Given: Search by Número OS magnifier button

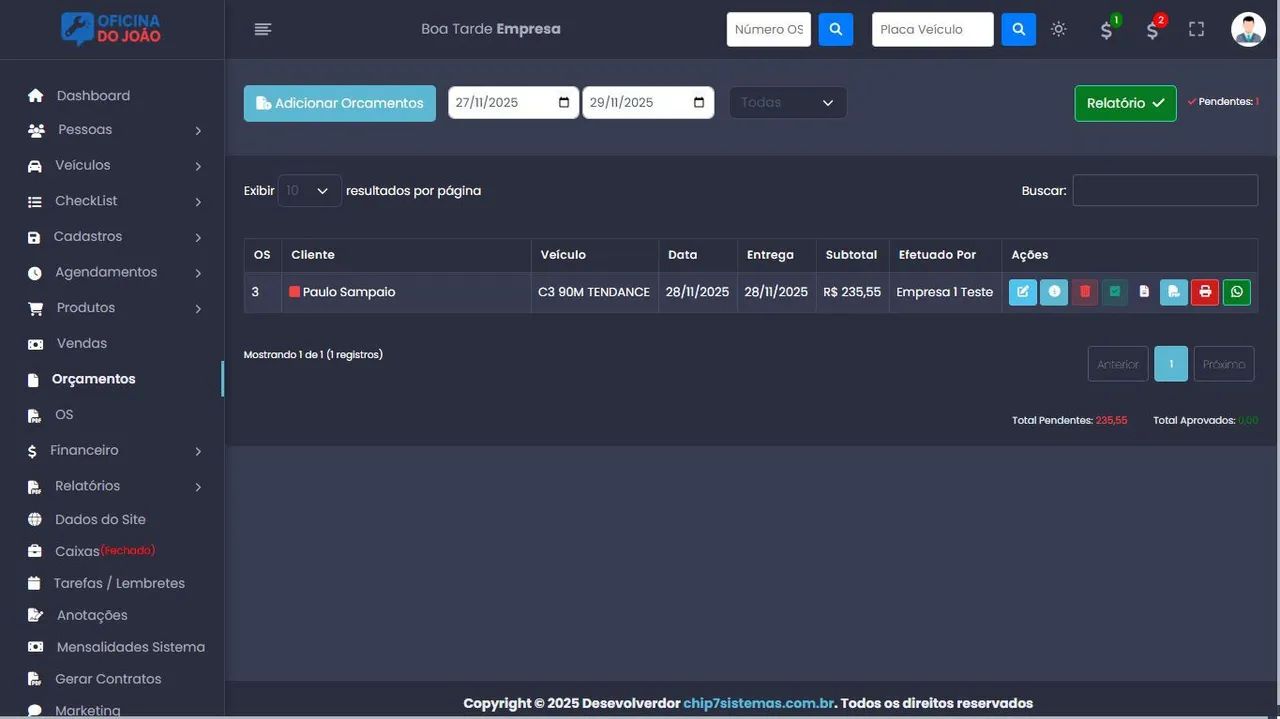Looking at the screenshot, I should coord(836,29).
